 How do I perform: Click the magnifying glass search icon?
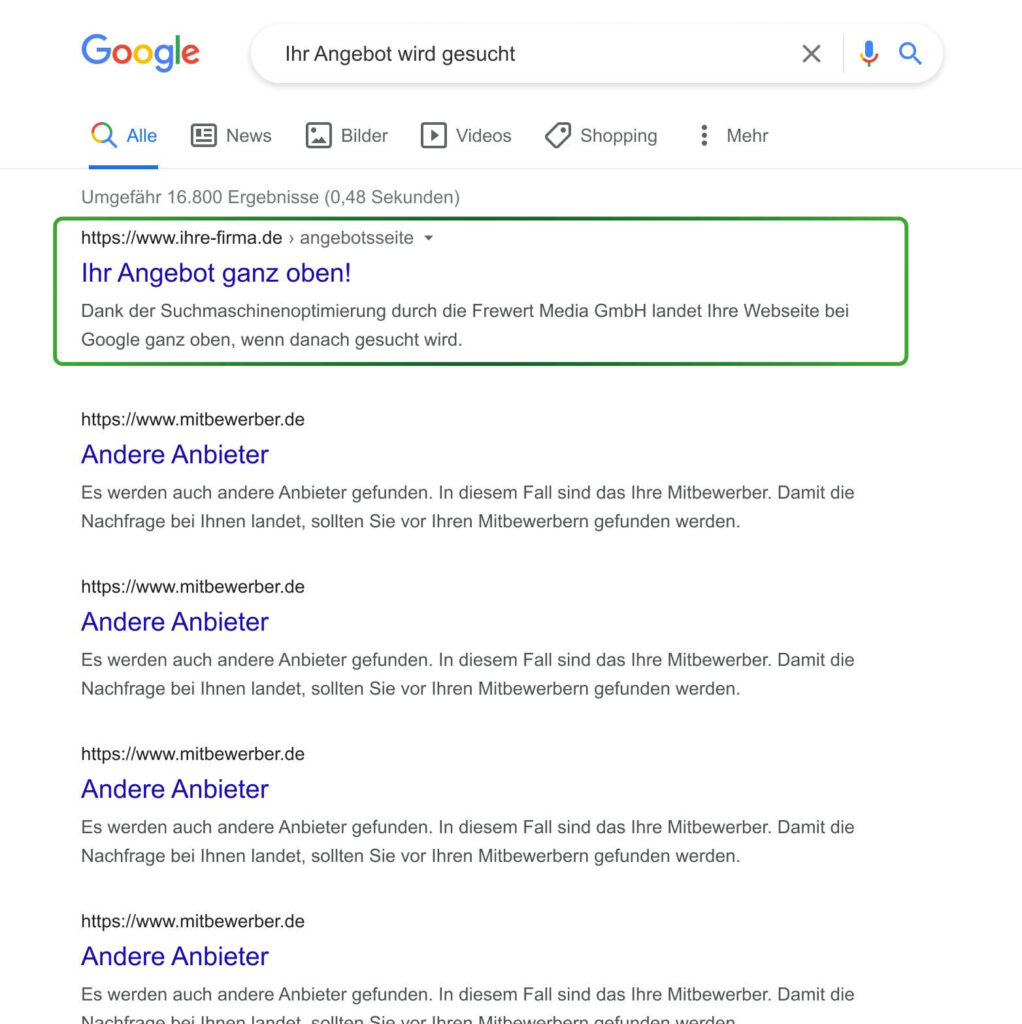tap(910, 54)
